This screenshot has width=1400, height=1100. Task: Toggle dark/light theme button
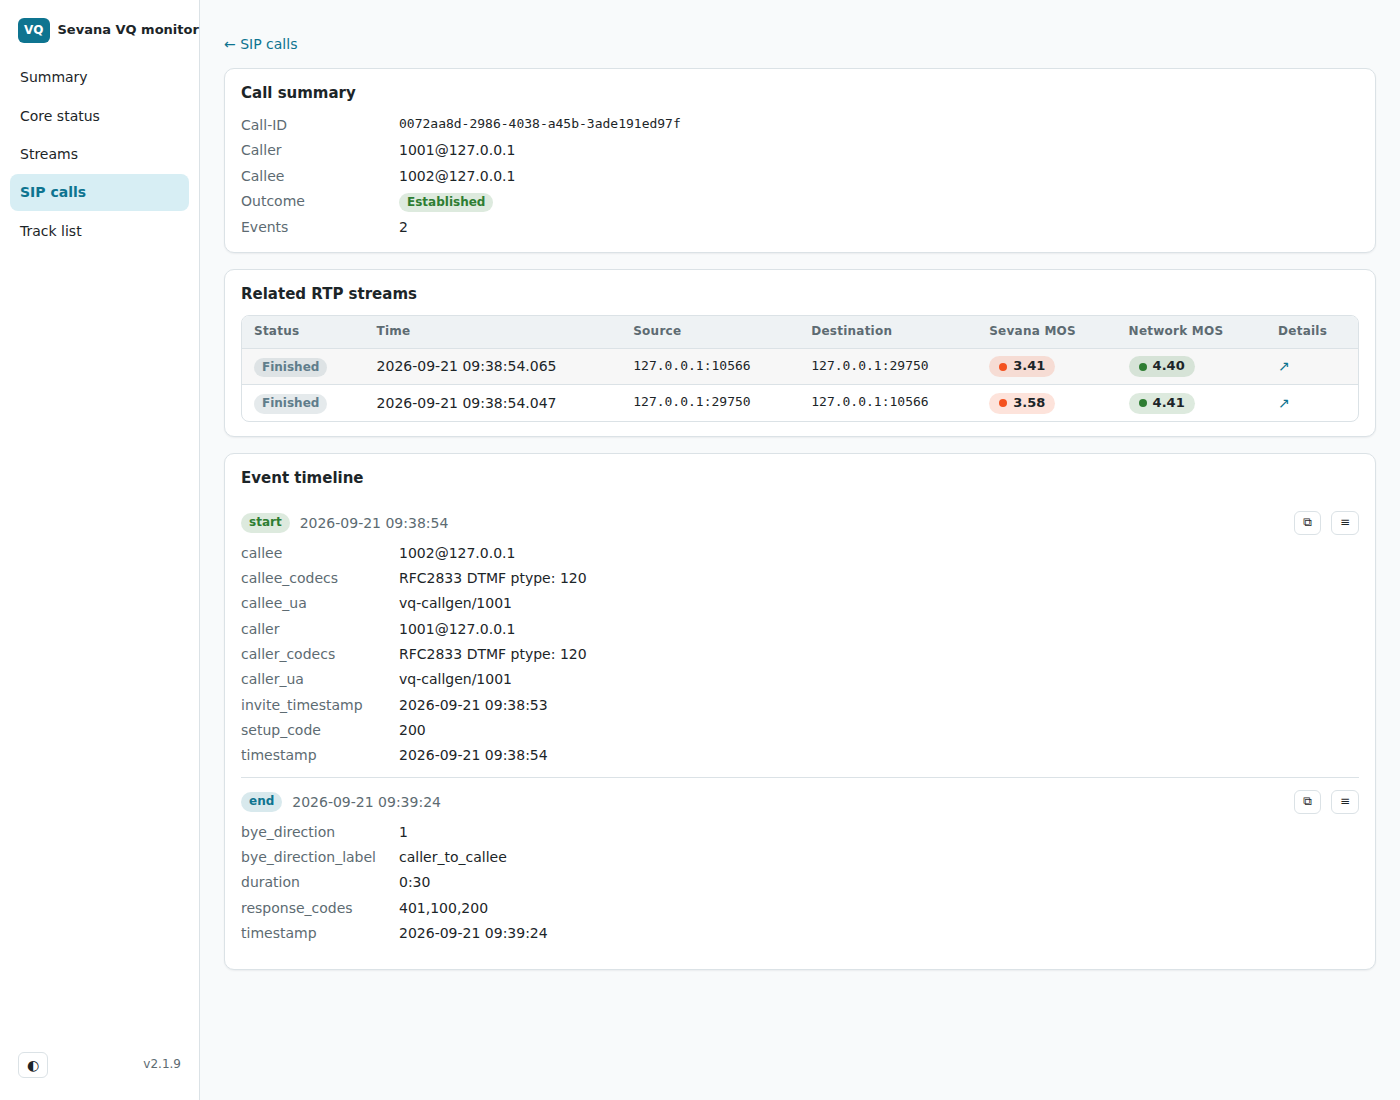33,1065
